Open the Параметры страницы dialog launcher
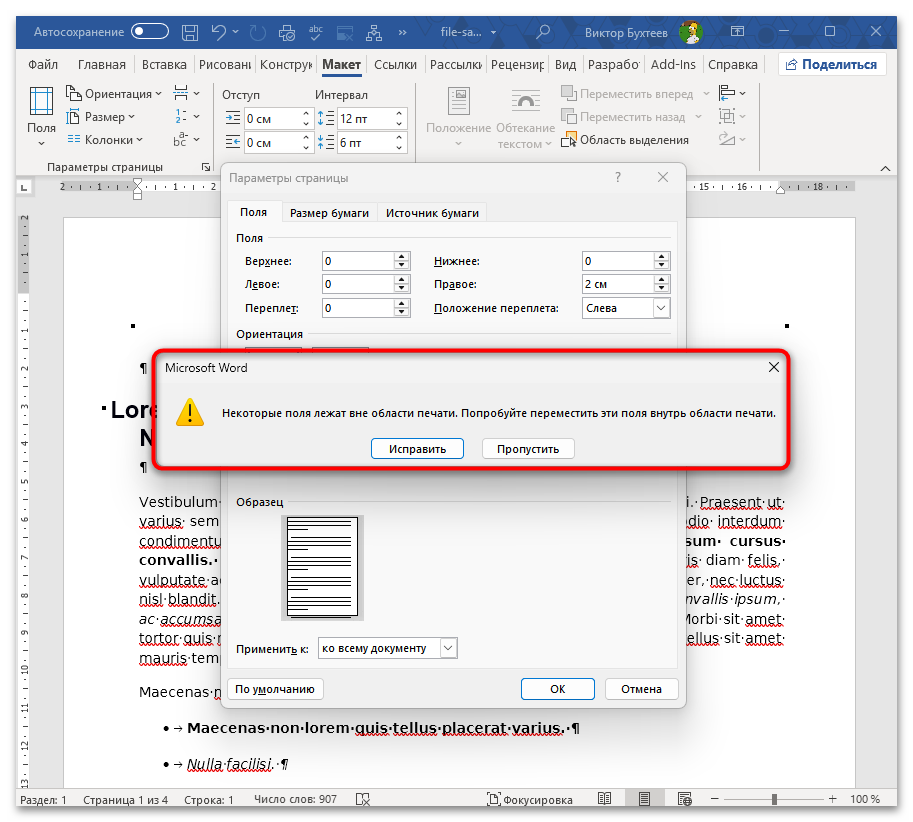 (x=206, y=167)
